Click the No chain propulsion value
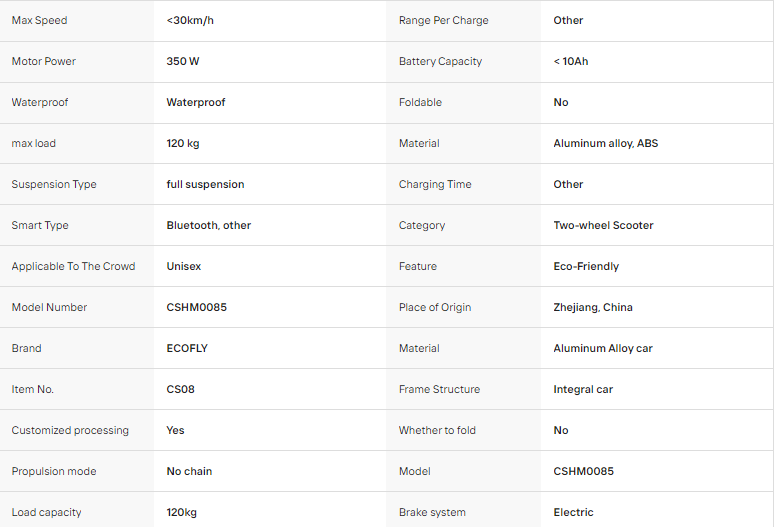 click(x=189, y=471)
